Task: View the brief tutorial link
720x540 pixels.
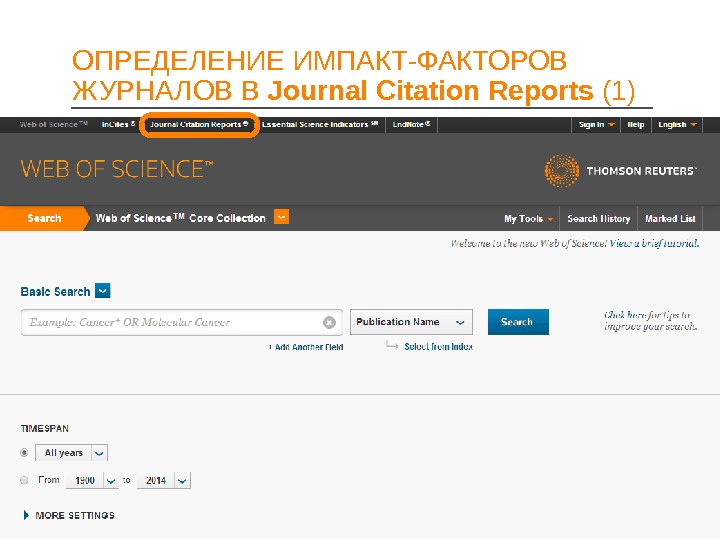Action: pyautogui.click(x=654, y=243)
